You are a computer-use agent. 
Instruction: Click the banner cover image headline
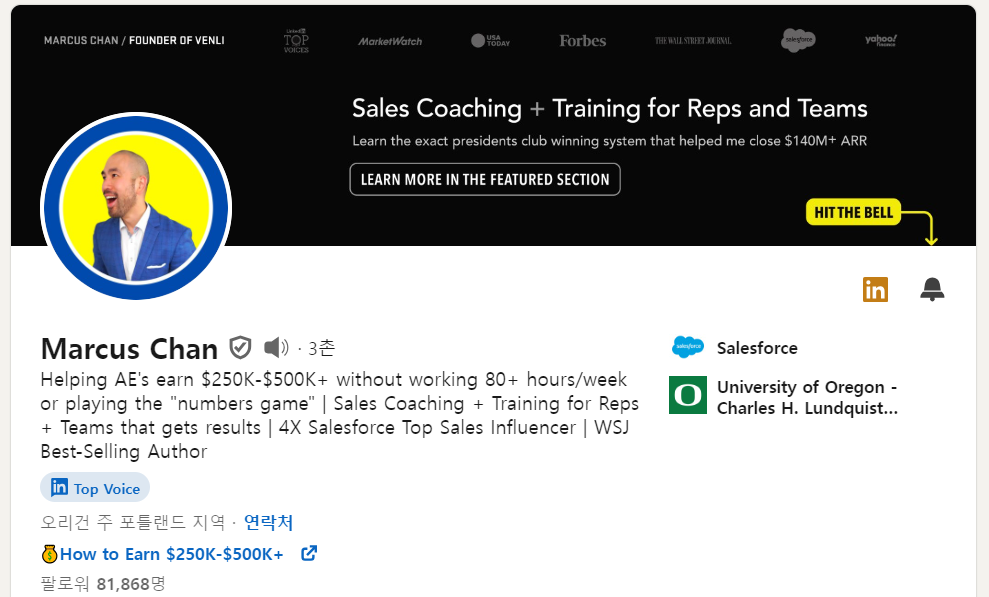tap(609, 108)
